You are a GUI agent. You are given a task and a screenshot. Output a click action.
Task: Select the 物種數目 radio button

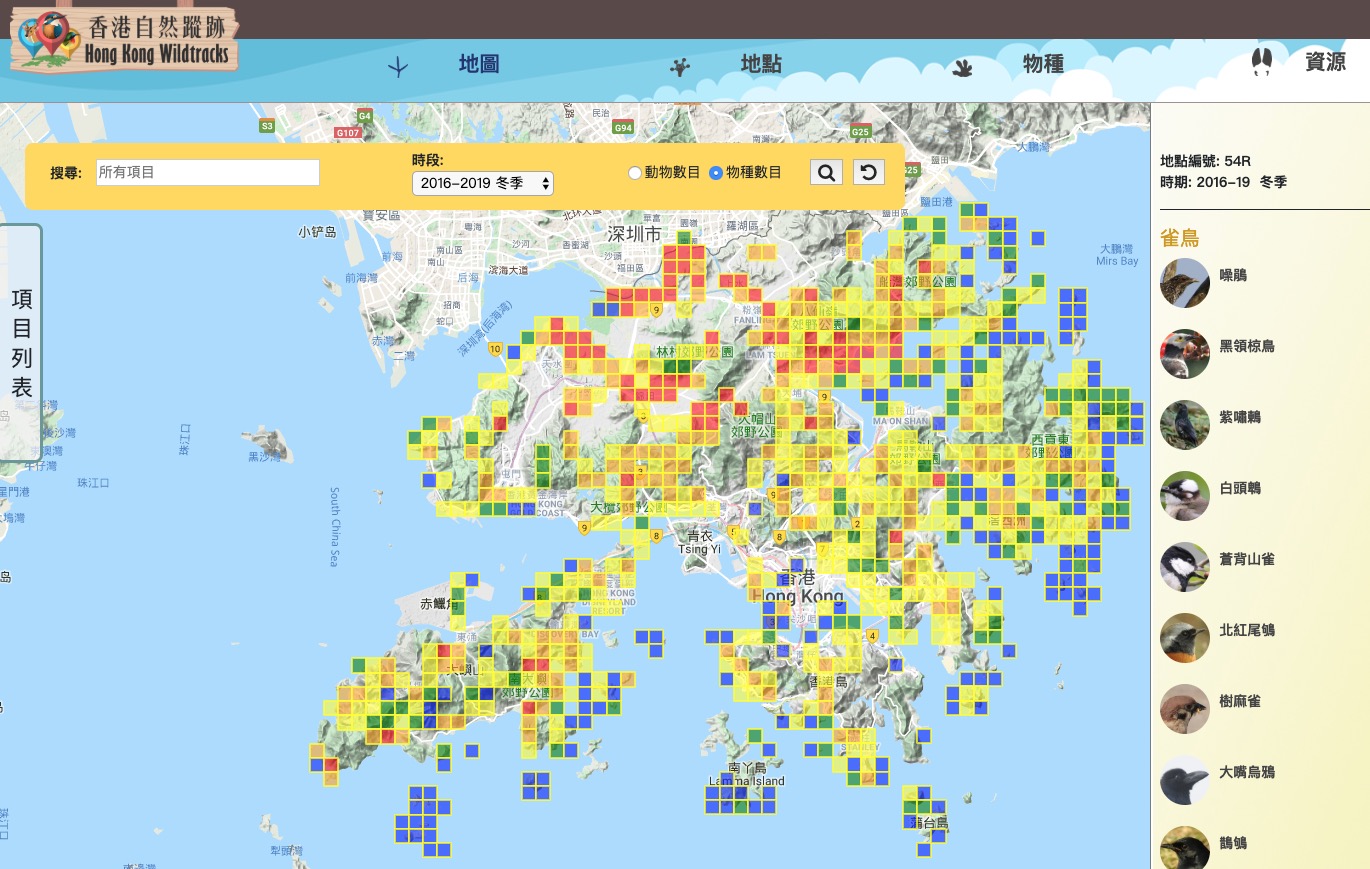tap(715, 173)
